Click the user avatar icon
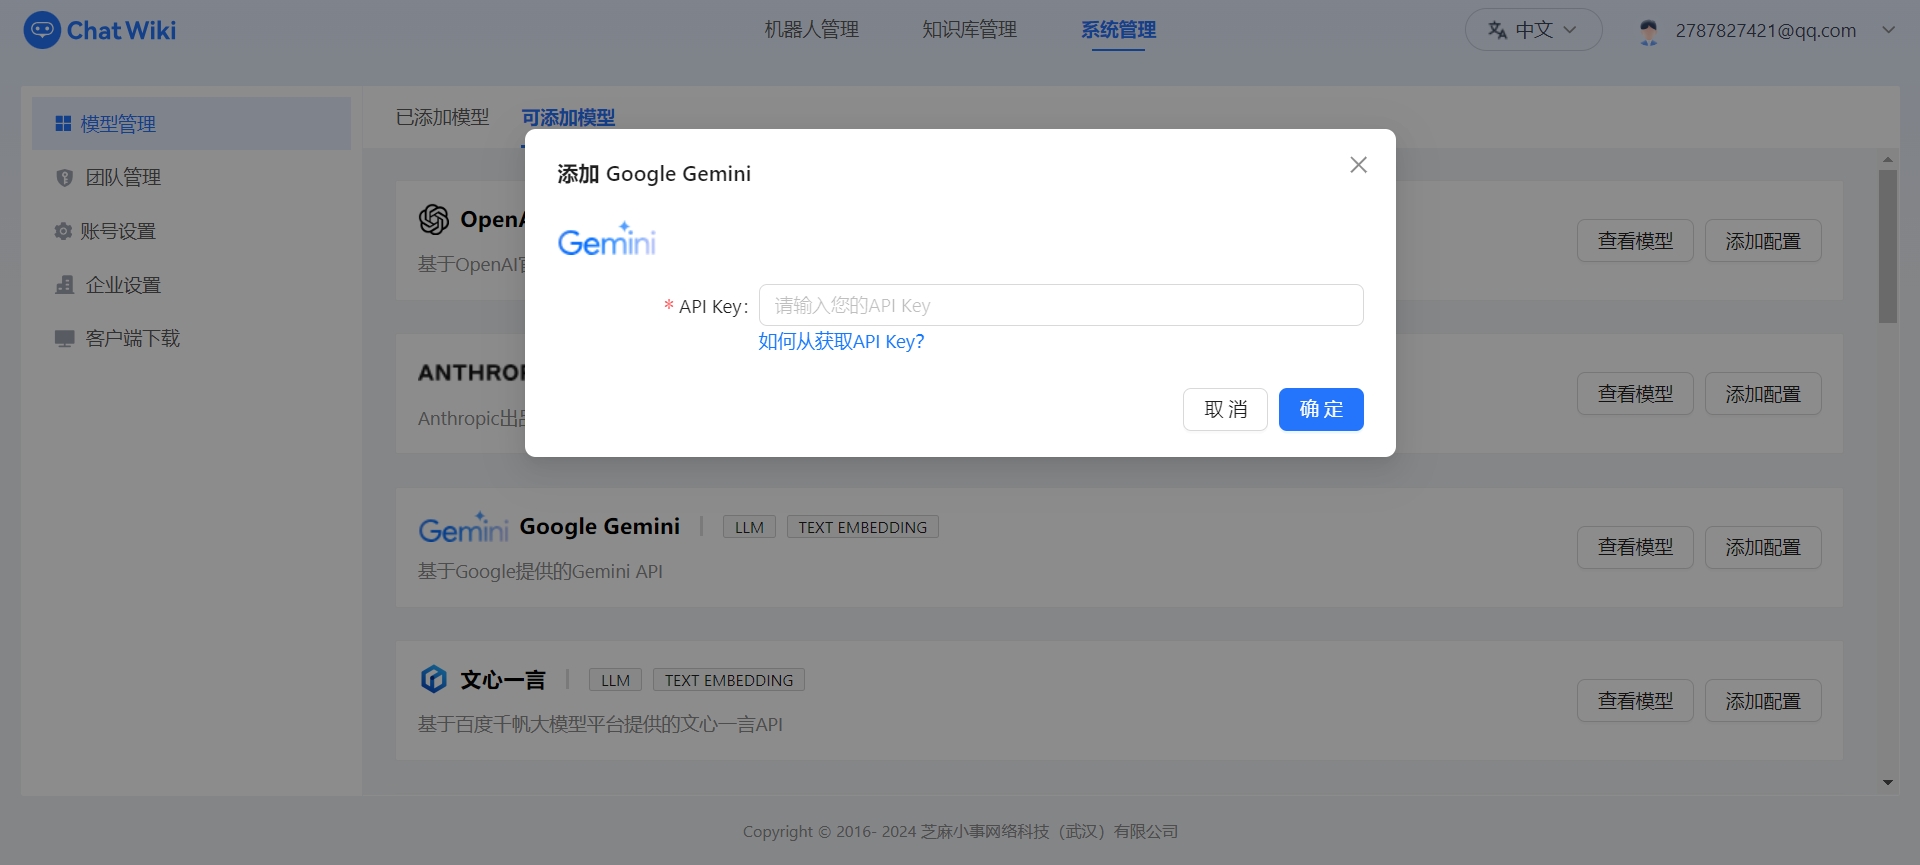1920x865 pixels. 1649,31
